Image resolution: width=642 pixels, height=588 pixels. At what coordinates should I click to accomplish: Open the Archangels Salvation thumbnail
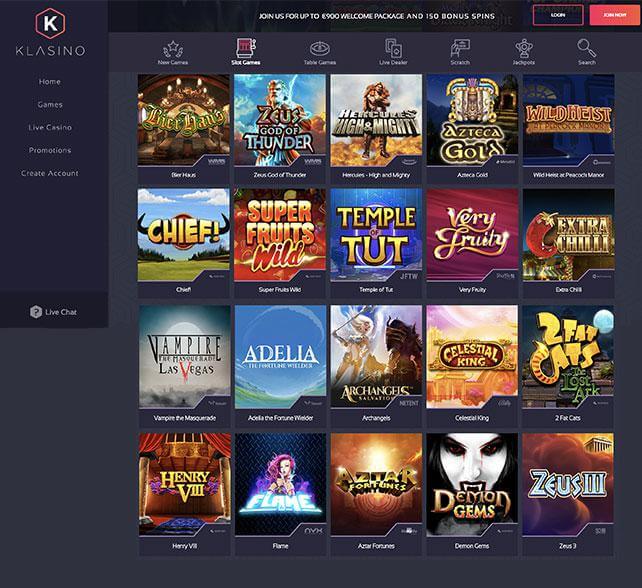click(x=376, y=357)
